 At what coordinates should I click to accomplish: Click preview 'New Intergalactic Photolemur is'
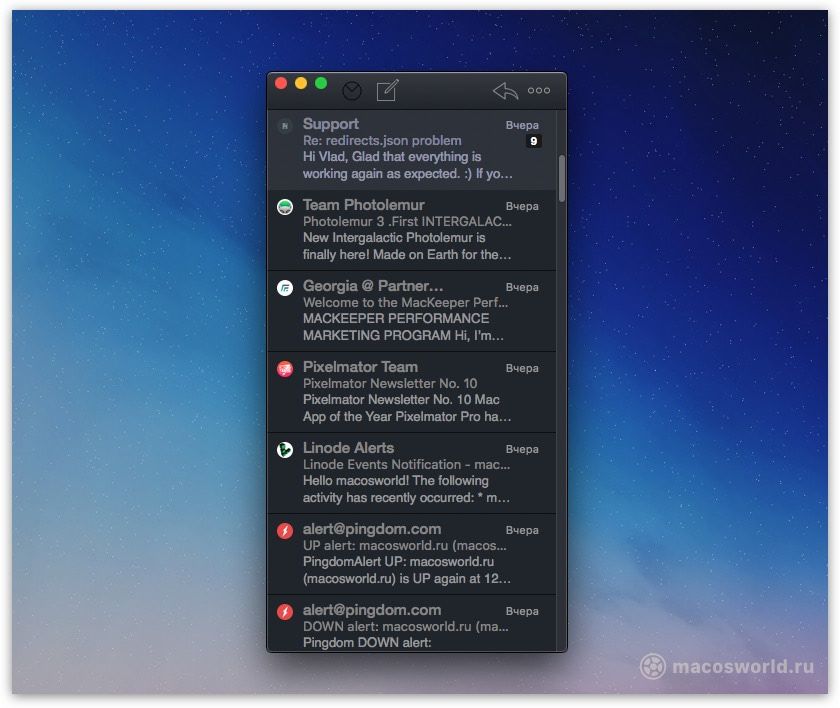click(x=394, y=238)
